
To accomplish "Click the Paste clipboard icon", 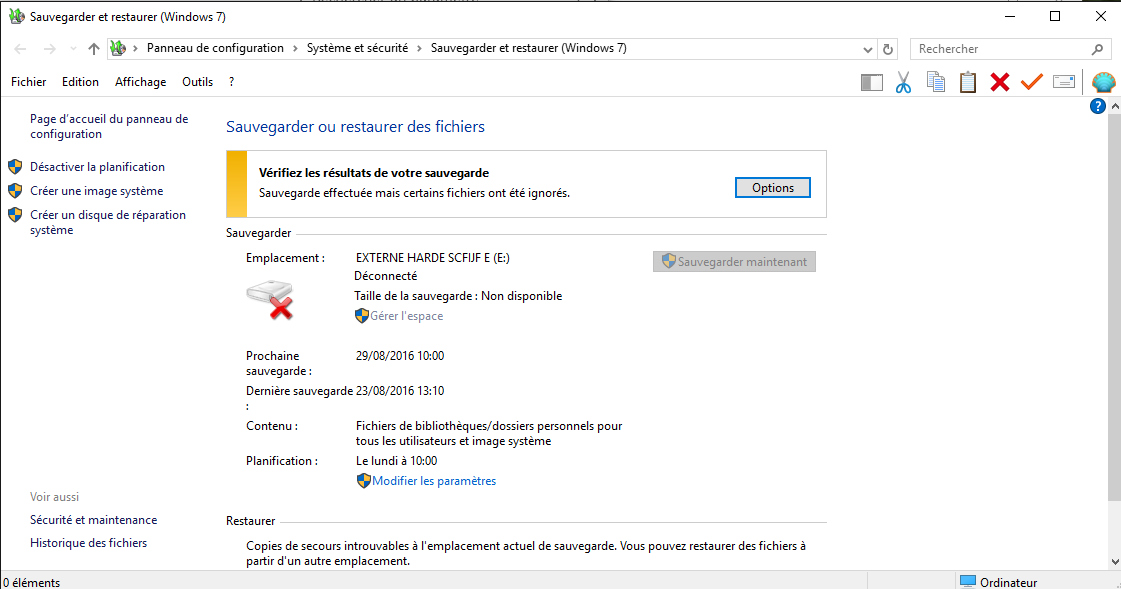I will 968,82.
